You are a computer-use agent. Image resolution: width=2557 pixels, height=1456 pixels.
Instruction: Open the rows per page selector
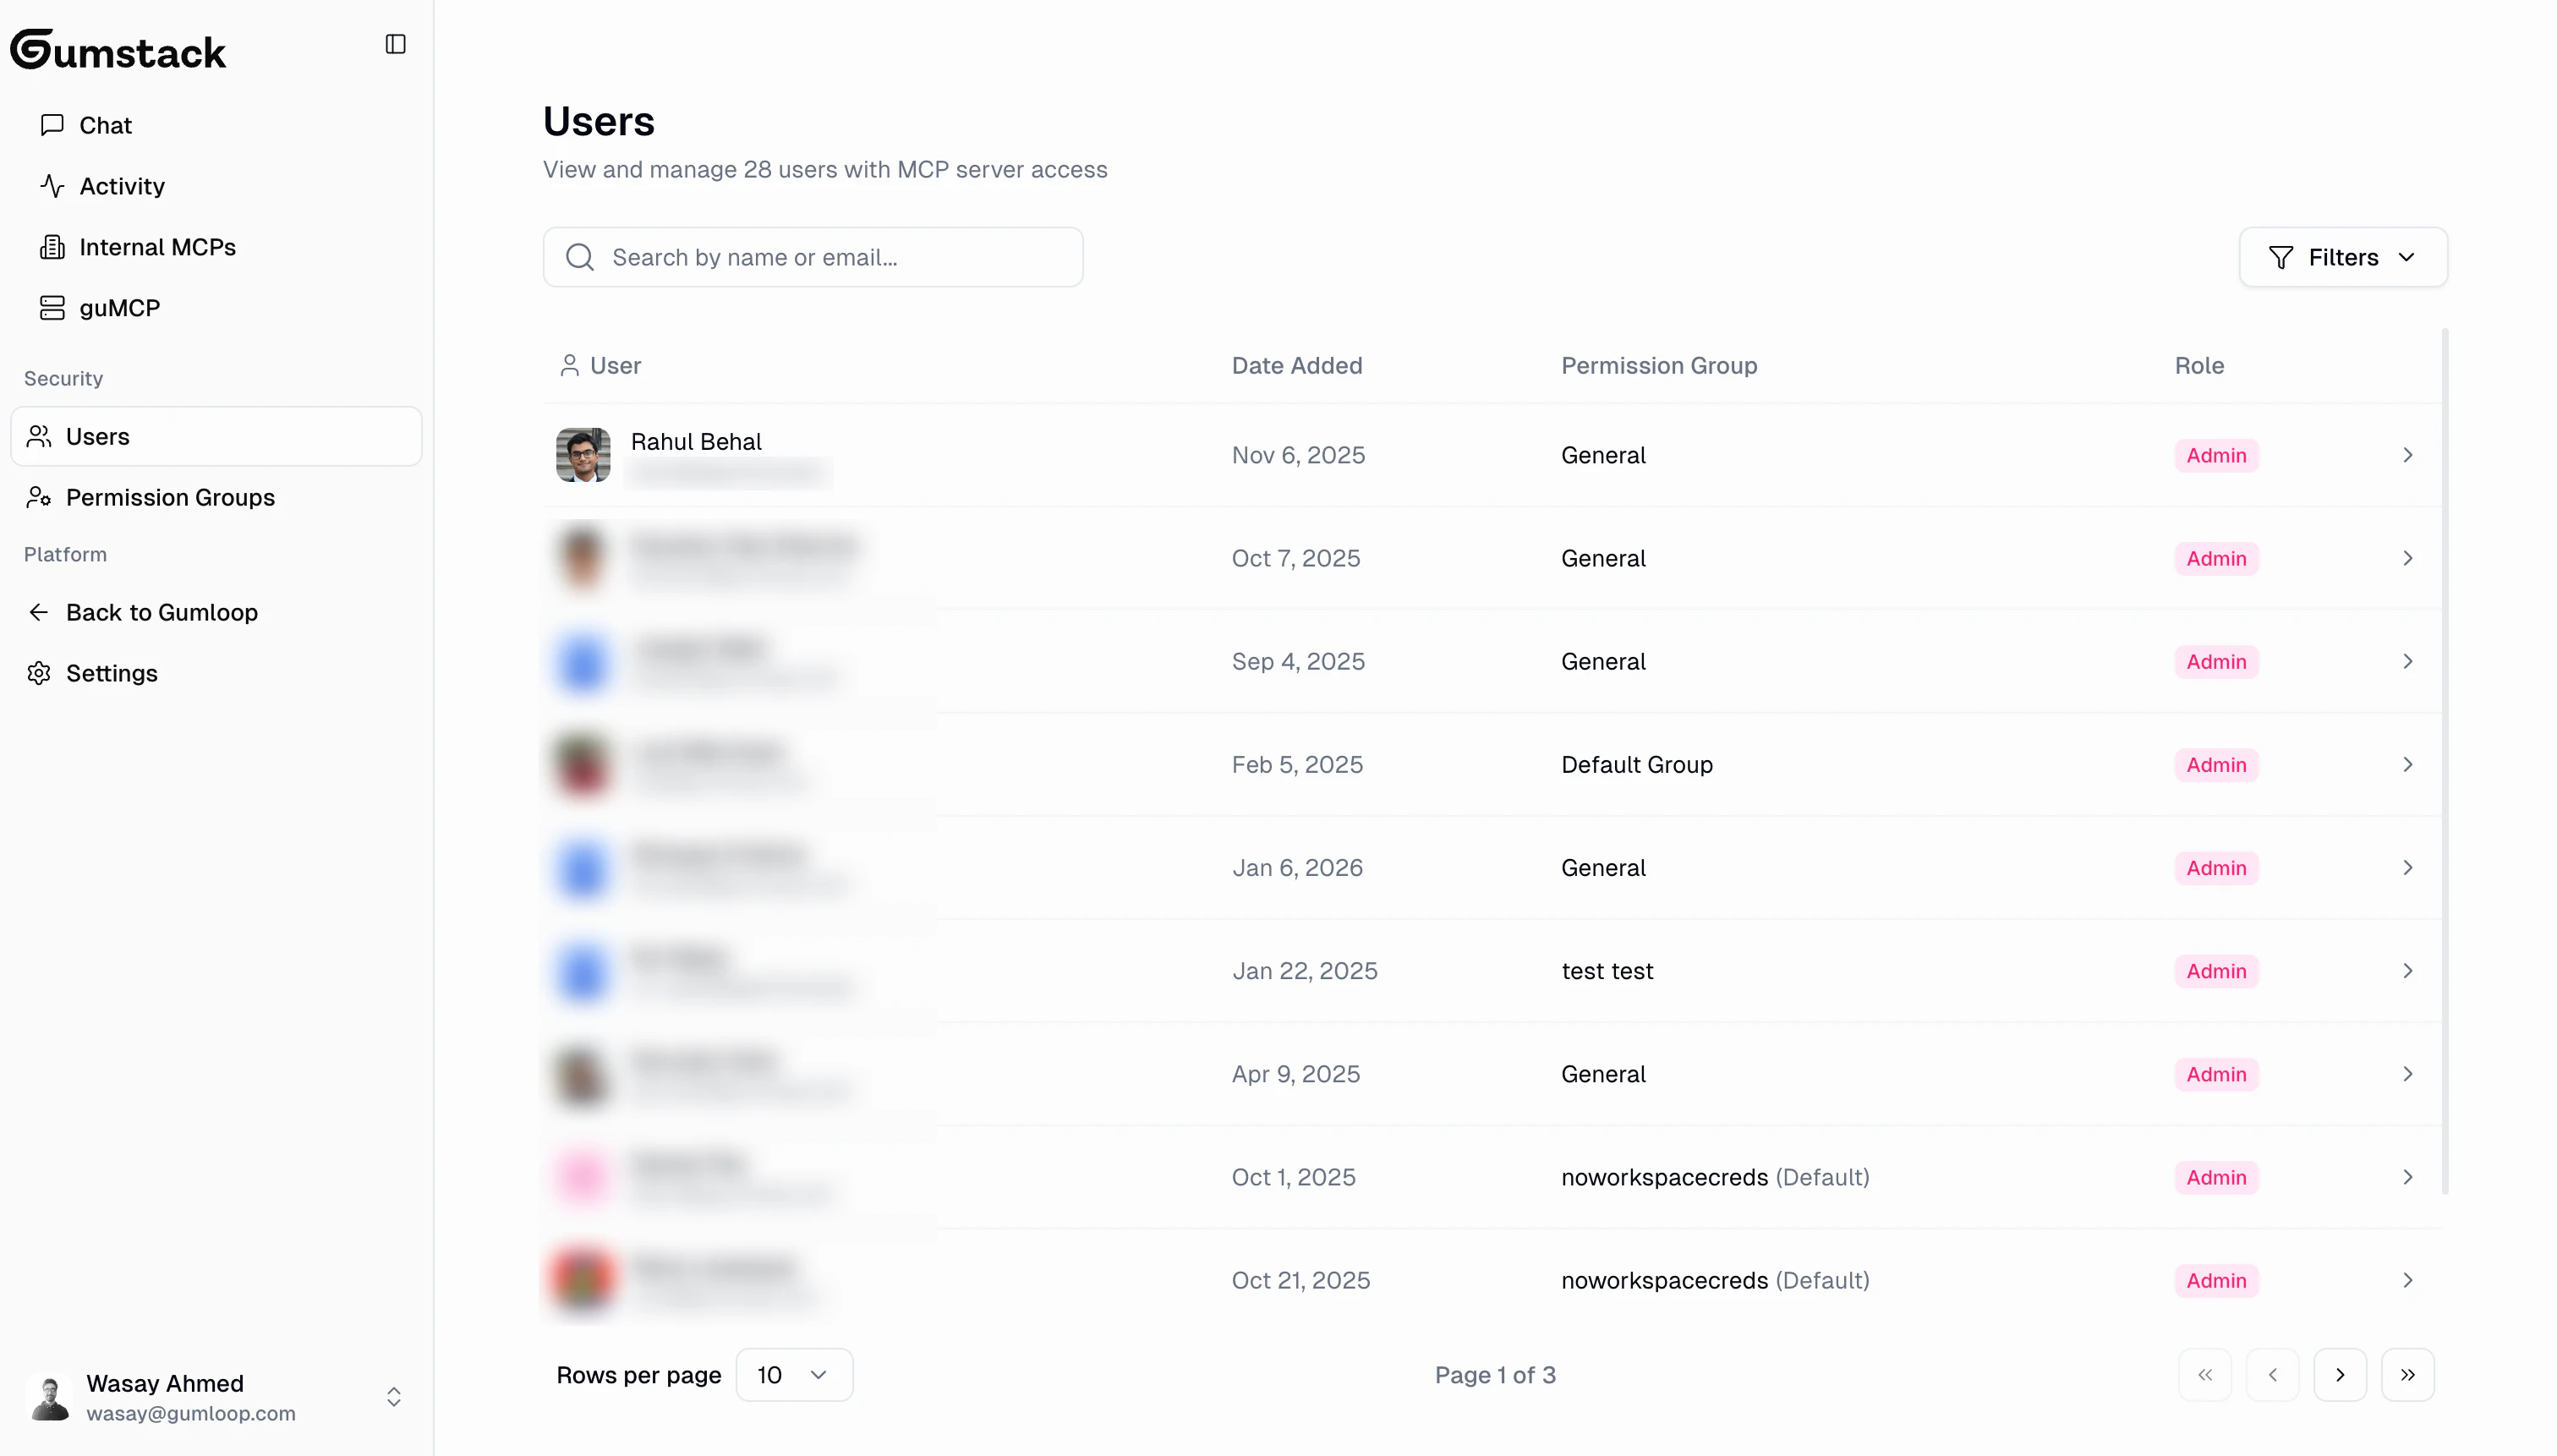click(x=794, y=1374)
